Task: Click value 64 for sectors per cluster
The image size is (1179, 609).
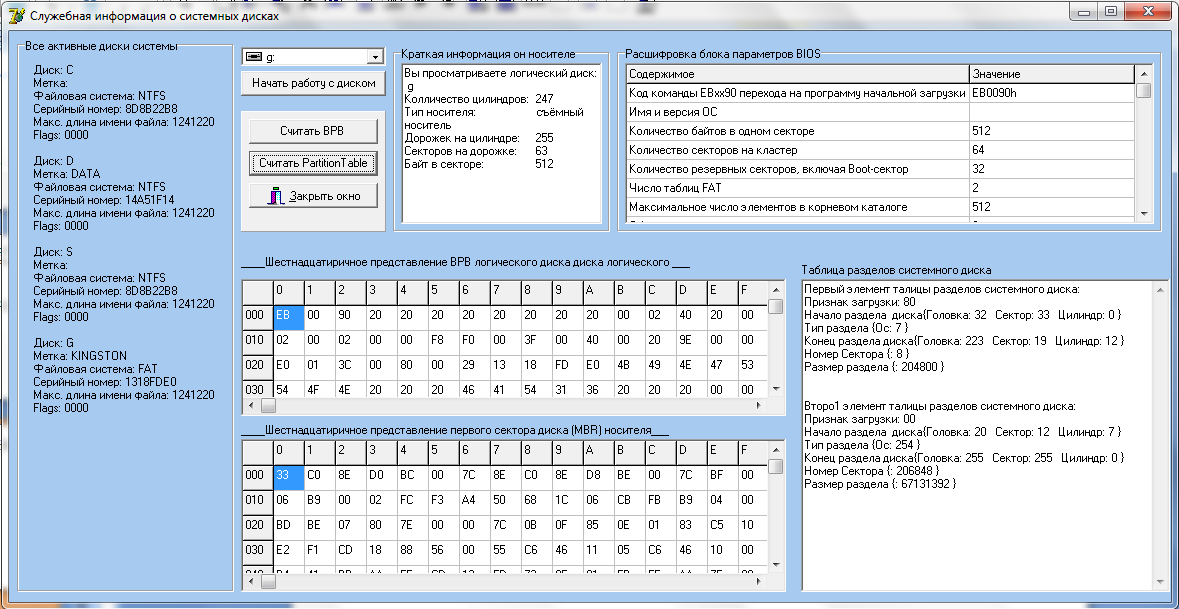Action: click(1050, 150)
